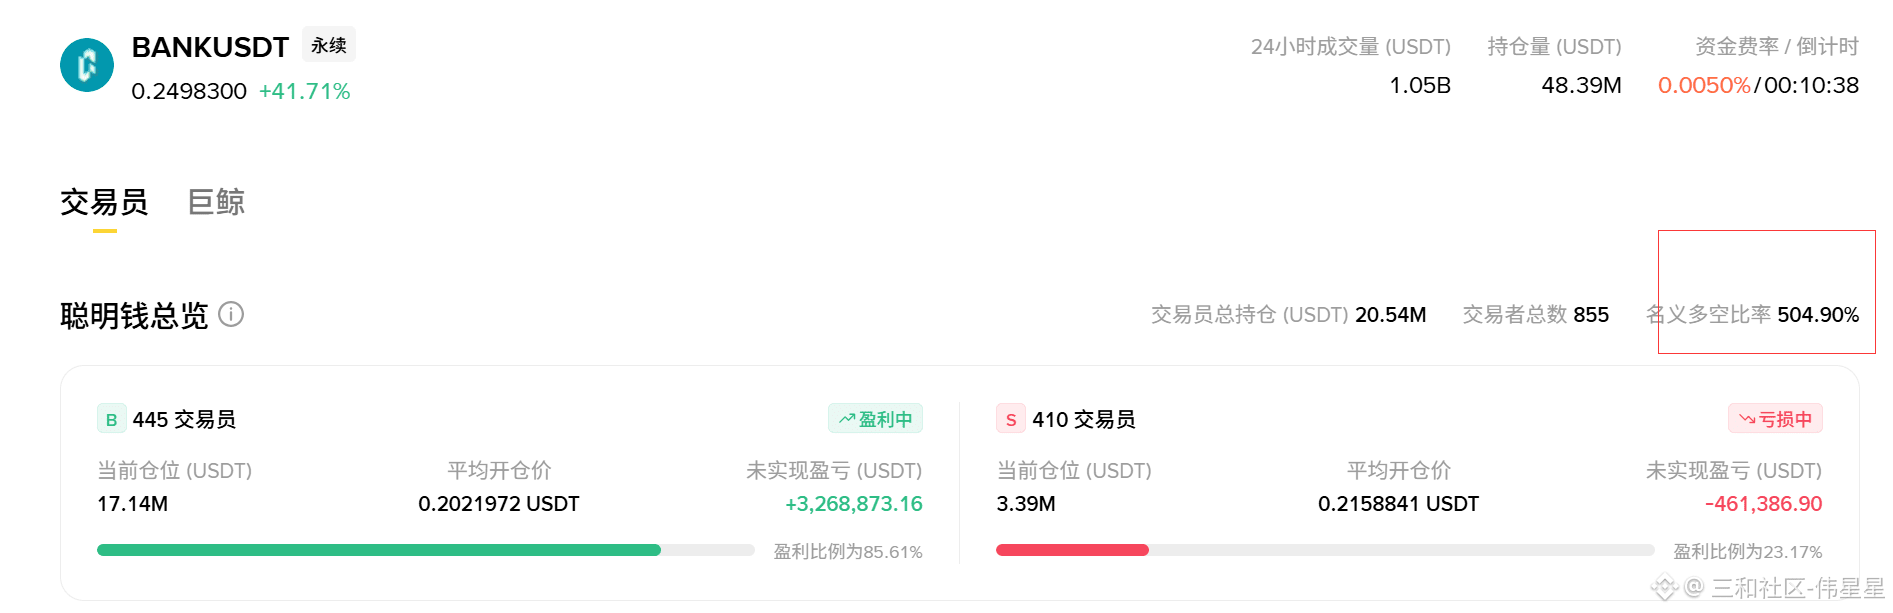The image size is (1893, 613).
Task: Click the BANKUSDT pair name
Action: click(210, 47)
